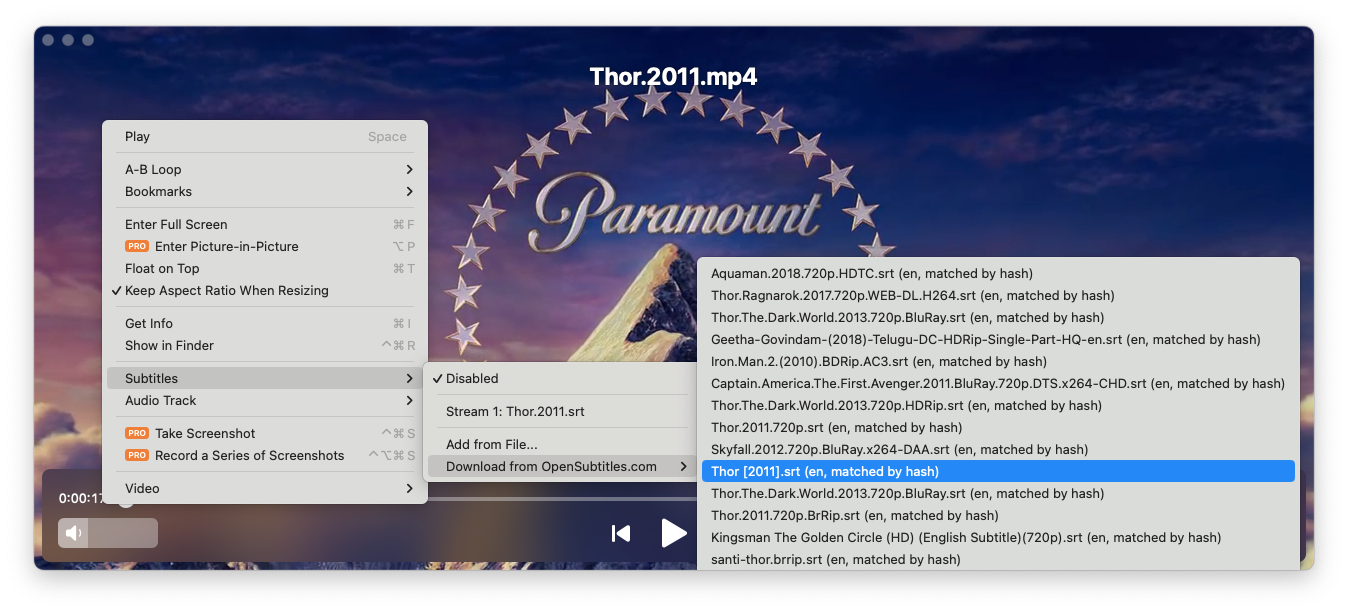Viewport: 1348px width, 612px height.
Task: Choose Enter Picture-in-Picture option
Action: (265, 246)
